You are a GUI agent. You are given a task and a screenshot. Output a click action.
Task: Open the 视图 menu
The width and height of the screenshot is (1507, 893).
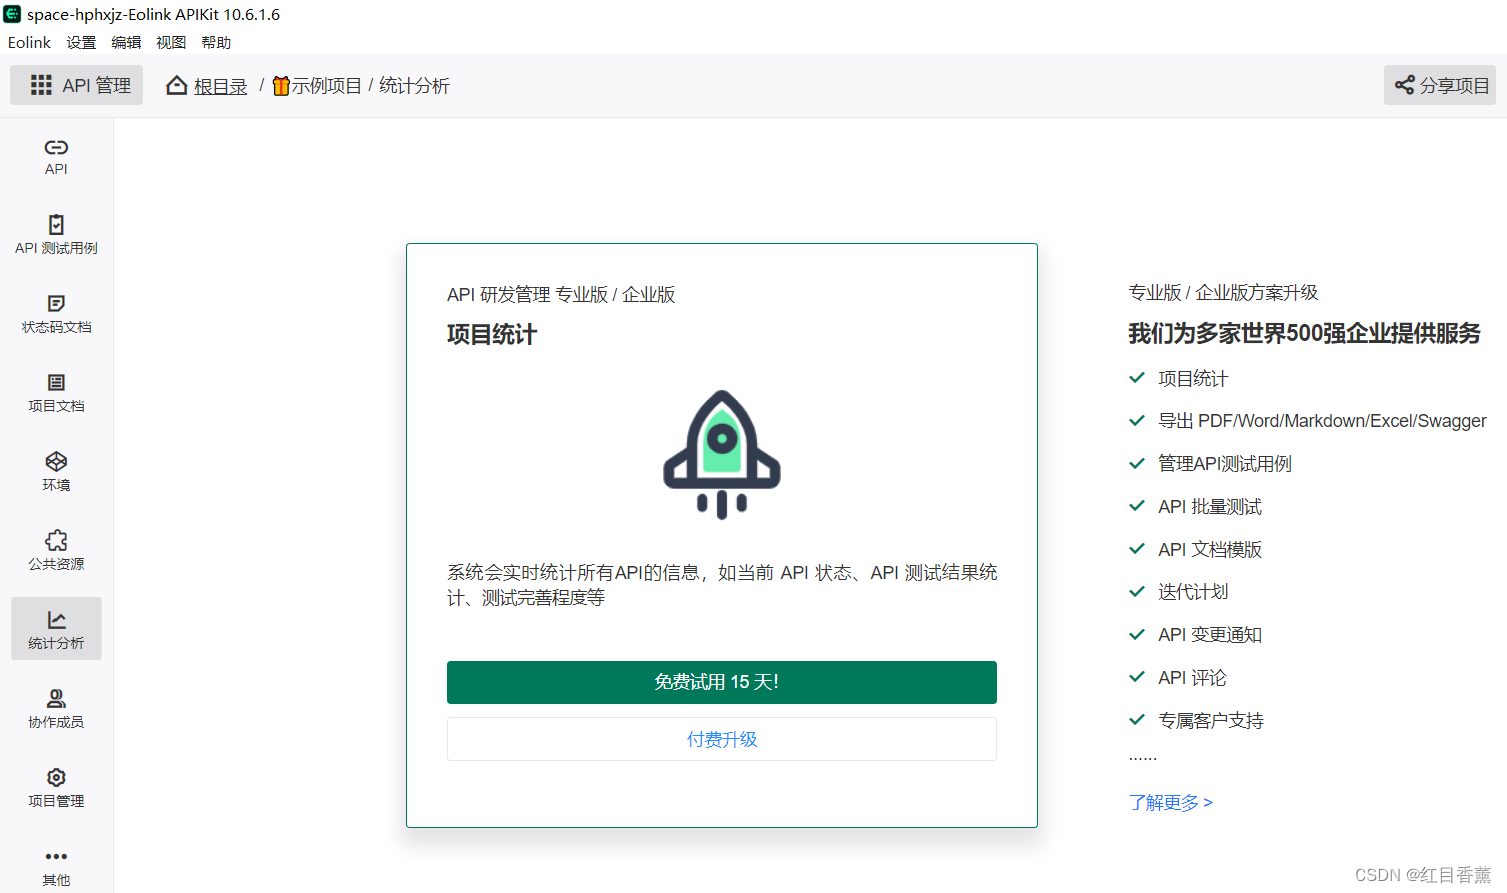[x=171, y=42]
